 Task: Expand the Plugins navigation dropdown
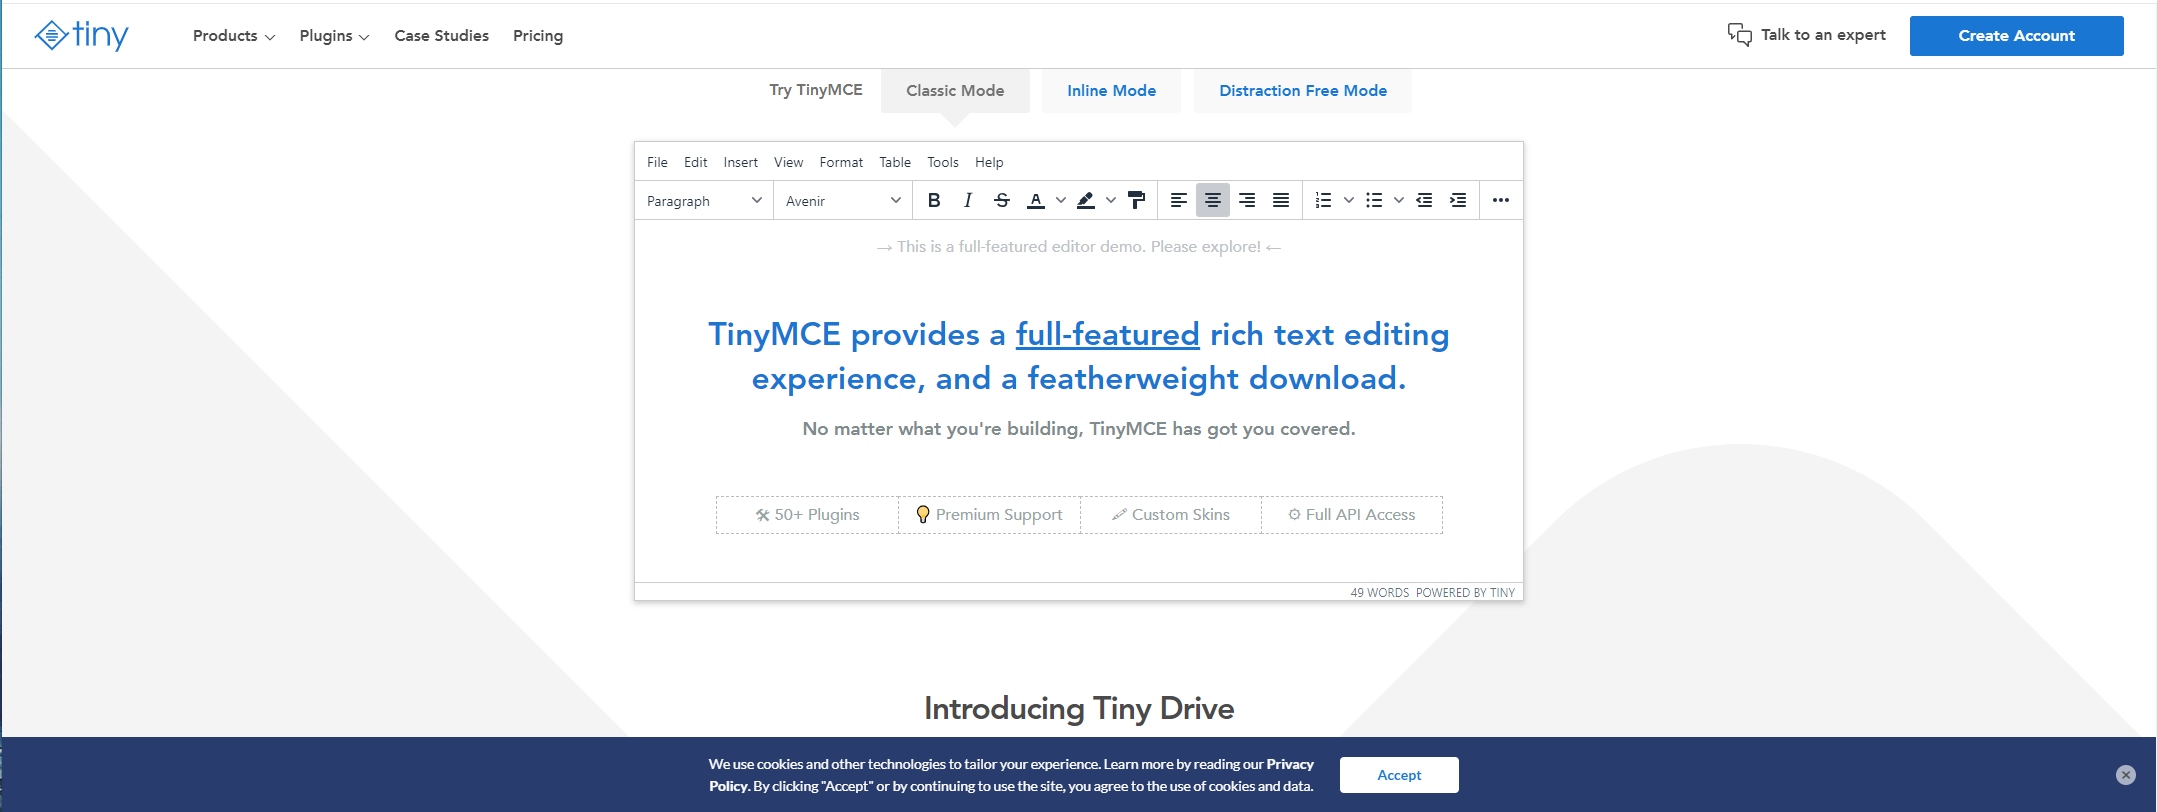pyautogui.click(x=334, y=36)
